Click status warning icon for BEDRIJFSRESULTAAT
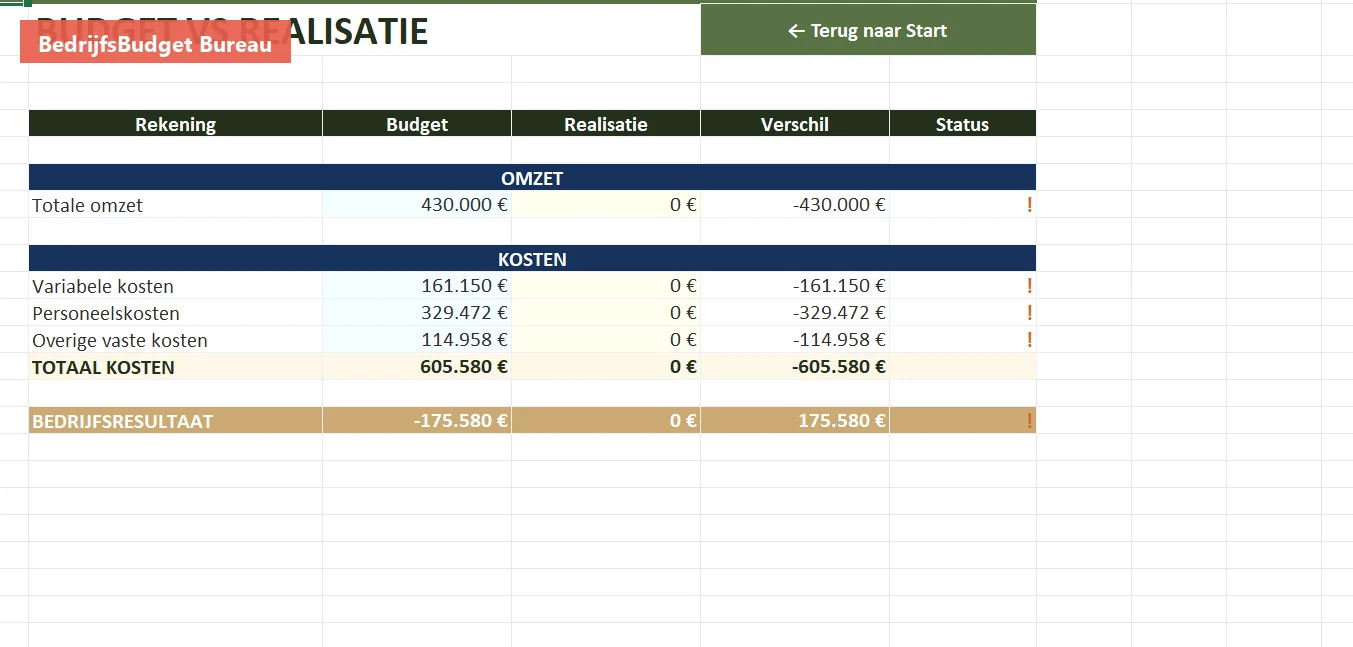Viewport: 1353px width, 647px height. (x=1029, y=421)
